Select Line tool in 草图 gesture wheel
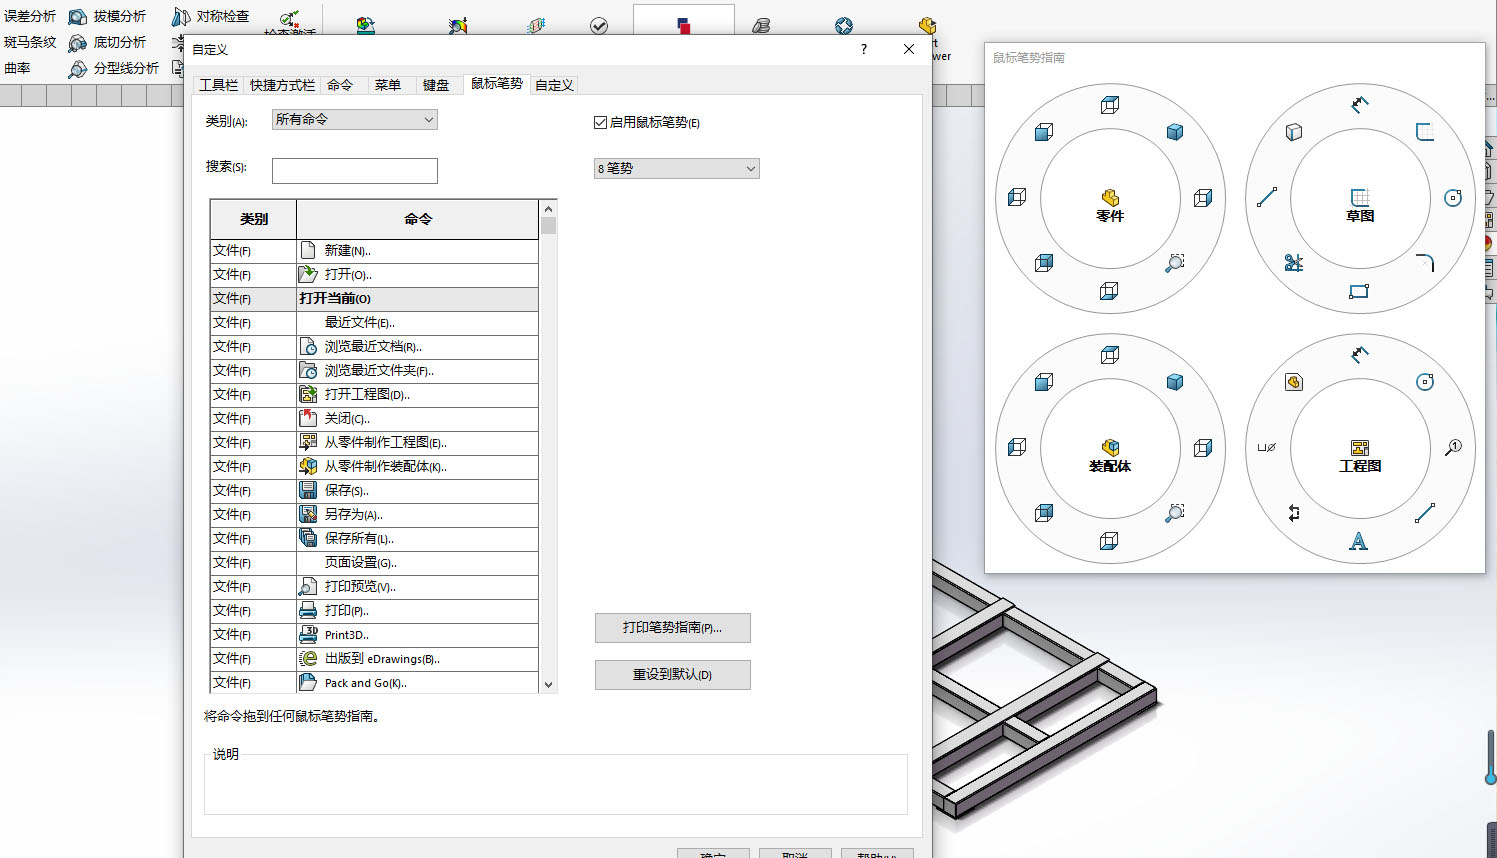The width and height of the screenshot is (1497, 858). 1267,198
